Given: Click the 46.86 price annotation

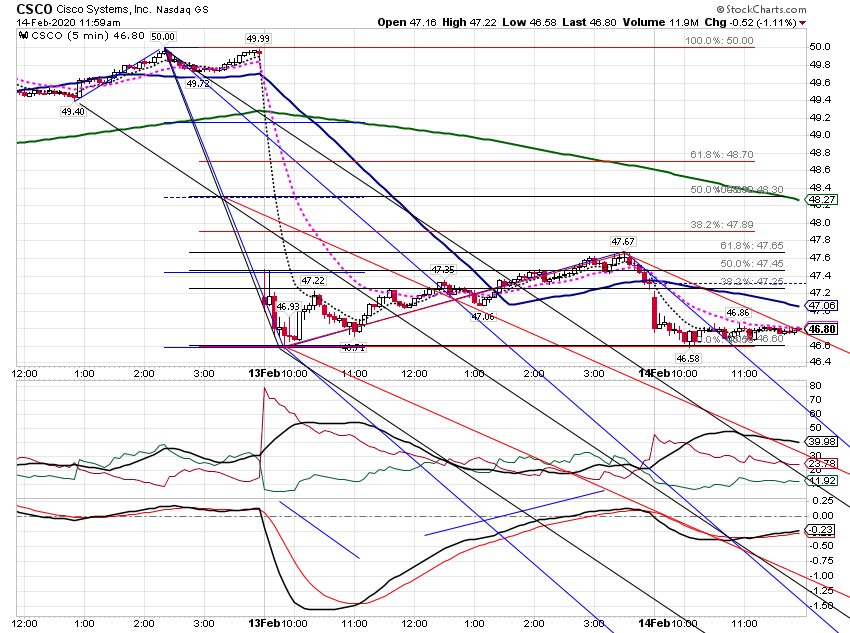Looking at the screenshot, I should point(738,313).
